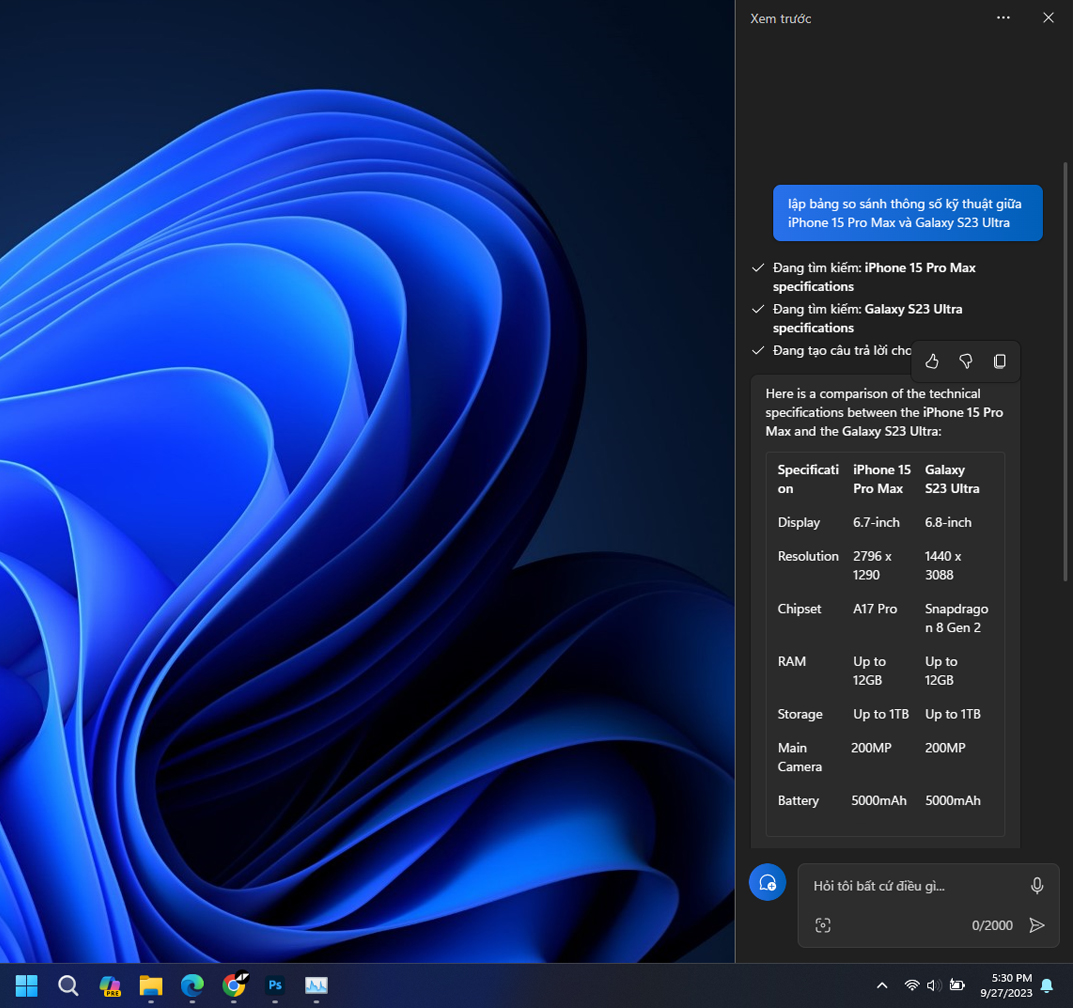The image size is (1073, 1008).
Task: Open Copilot's more options menu
Action: click(1003, 18)
